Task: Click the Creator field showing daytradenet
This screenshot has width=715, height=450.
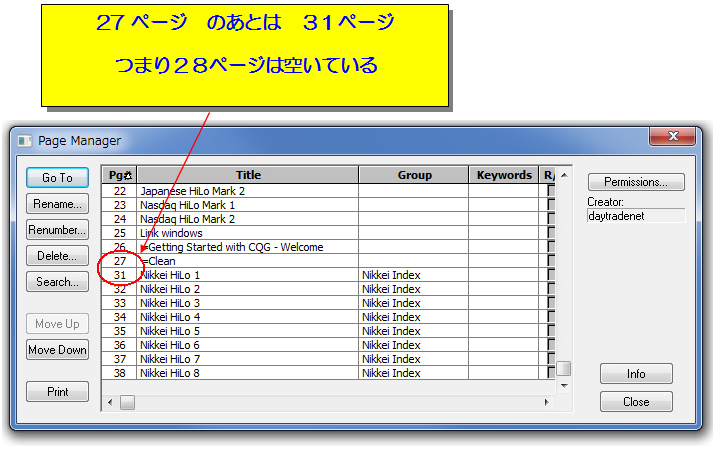Action: point(636,216)
